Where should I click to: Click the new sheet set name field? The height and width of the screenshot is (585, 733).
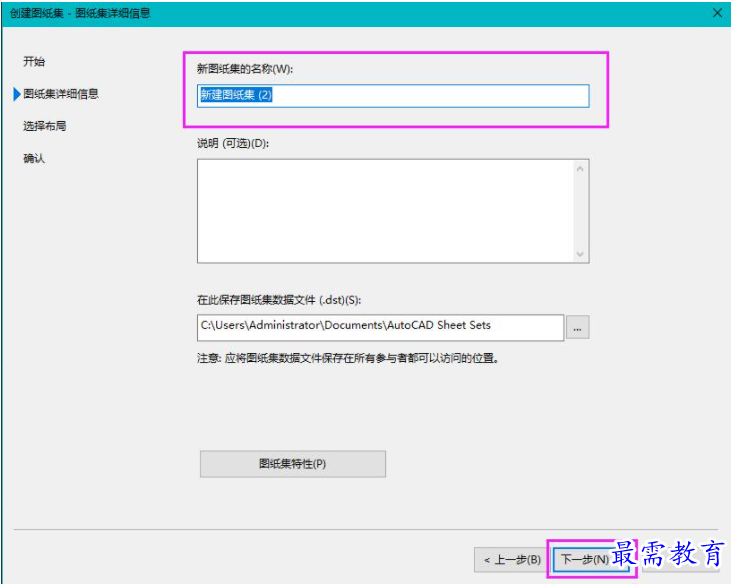(x=393, y=96)
